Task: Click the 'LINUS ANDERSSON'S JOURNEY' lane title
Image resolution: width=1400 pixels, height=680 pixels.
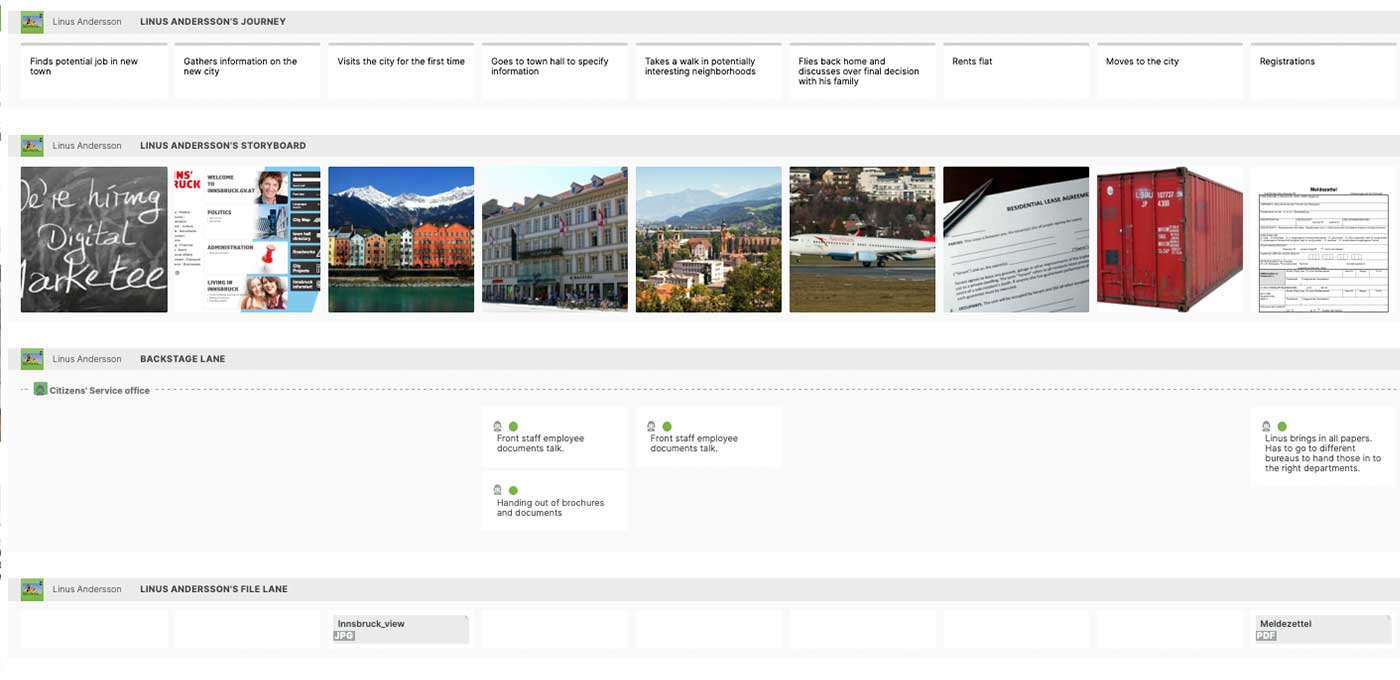Action: [x=213, y=22]
